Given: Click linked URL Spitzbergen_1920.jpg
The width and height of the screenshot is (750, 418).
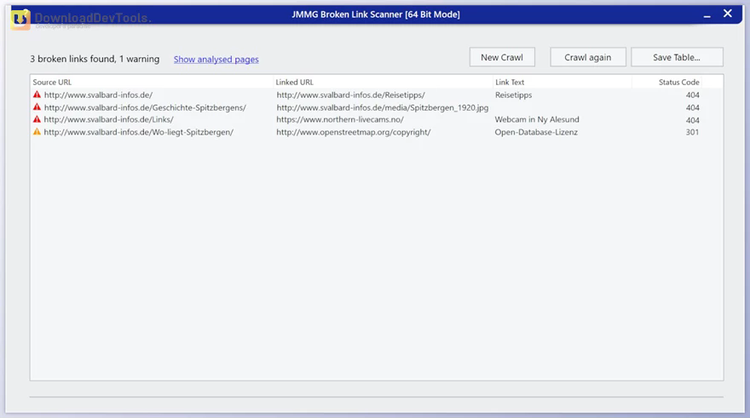Looking at the screenshot, I should coord(383,108).
